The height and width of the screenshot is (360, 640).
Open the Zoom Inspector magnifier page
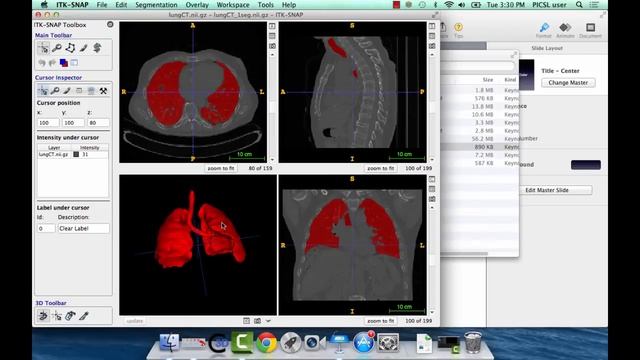tap(55, 91)
